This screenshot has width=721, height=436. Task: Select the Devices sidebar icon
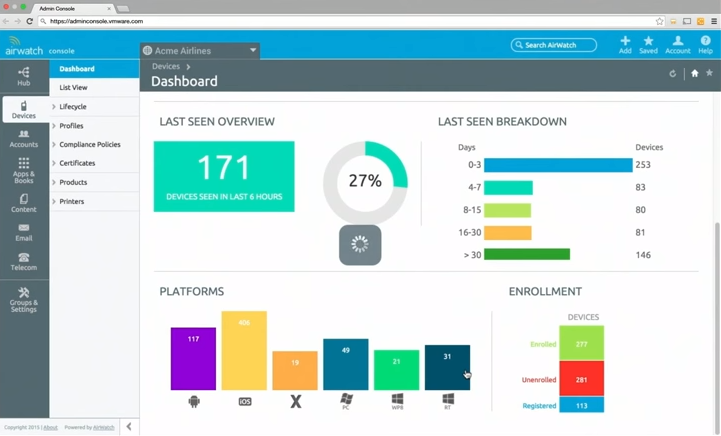click(23, 109)
